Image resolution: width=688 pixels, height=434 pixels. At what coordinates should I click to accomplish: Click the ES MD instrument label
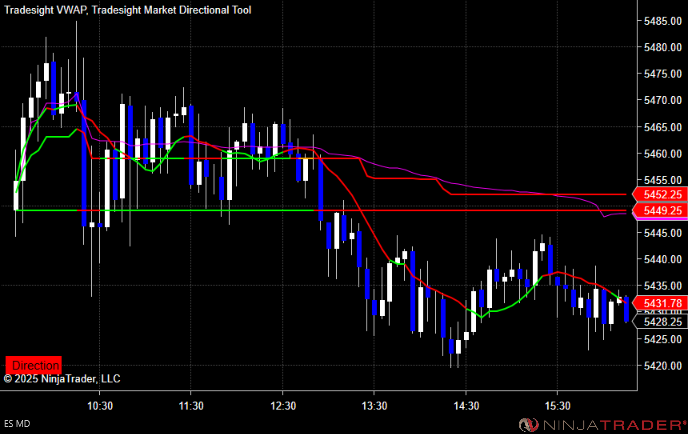(17, 424)
